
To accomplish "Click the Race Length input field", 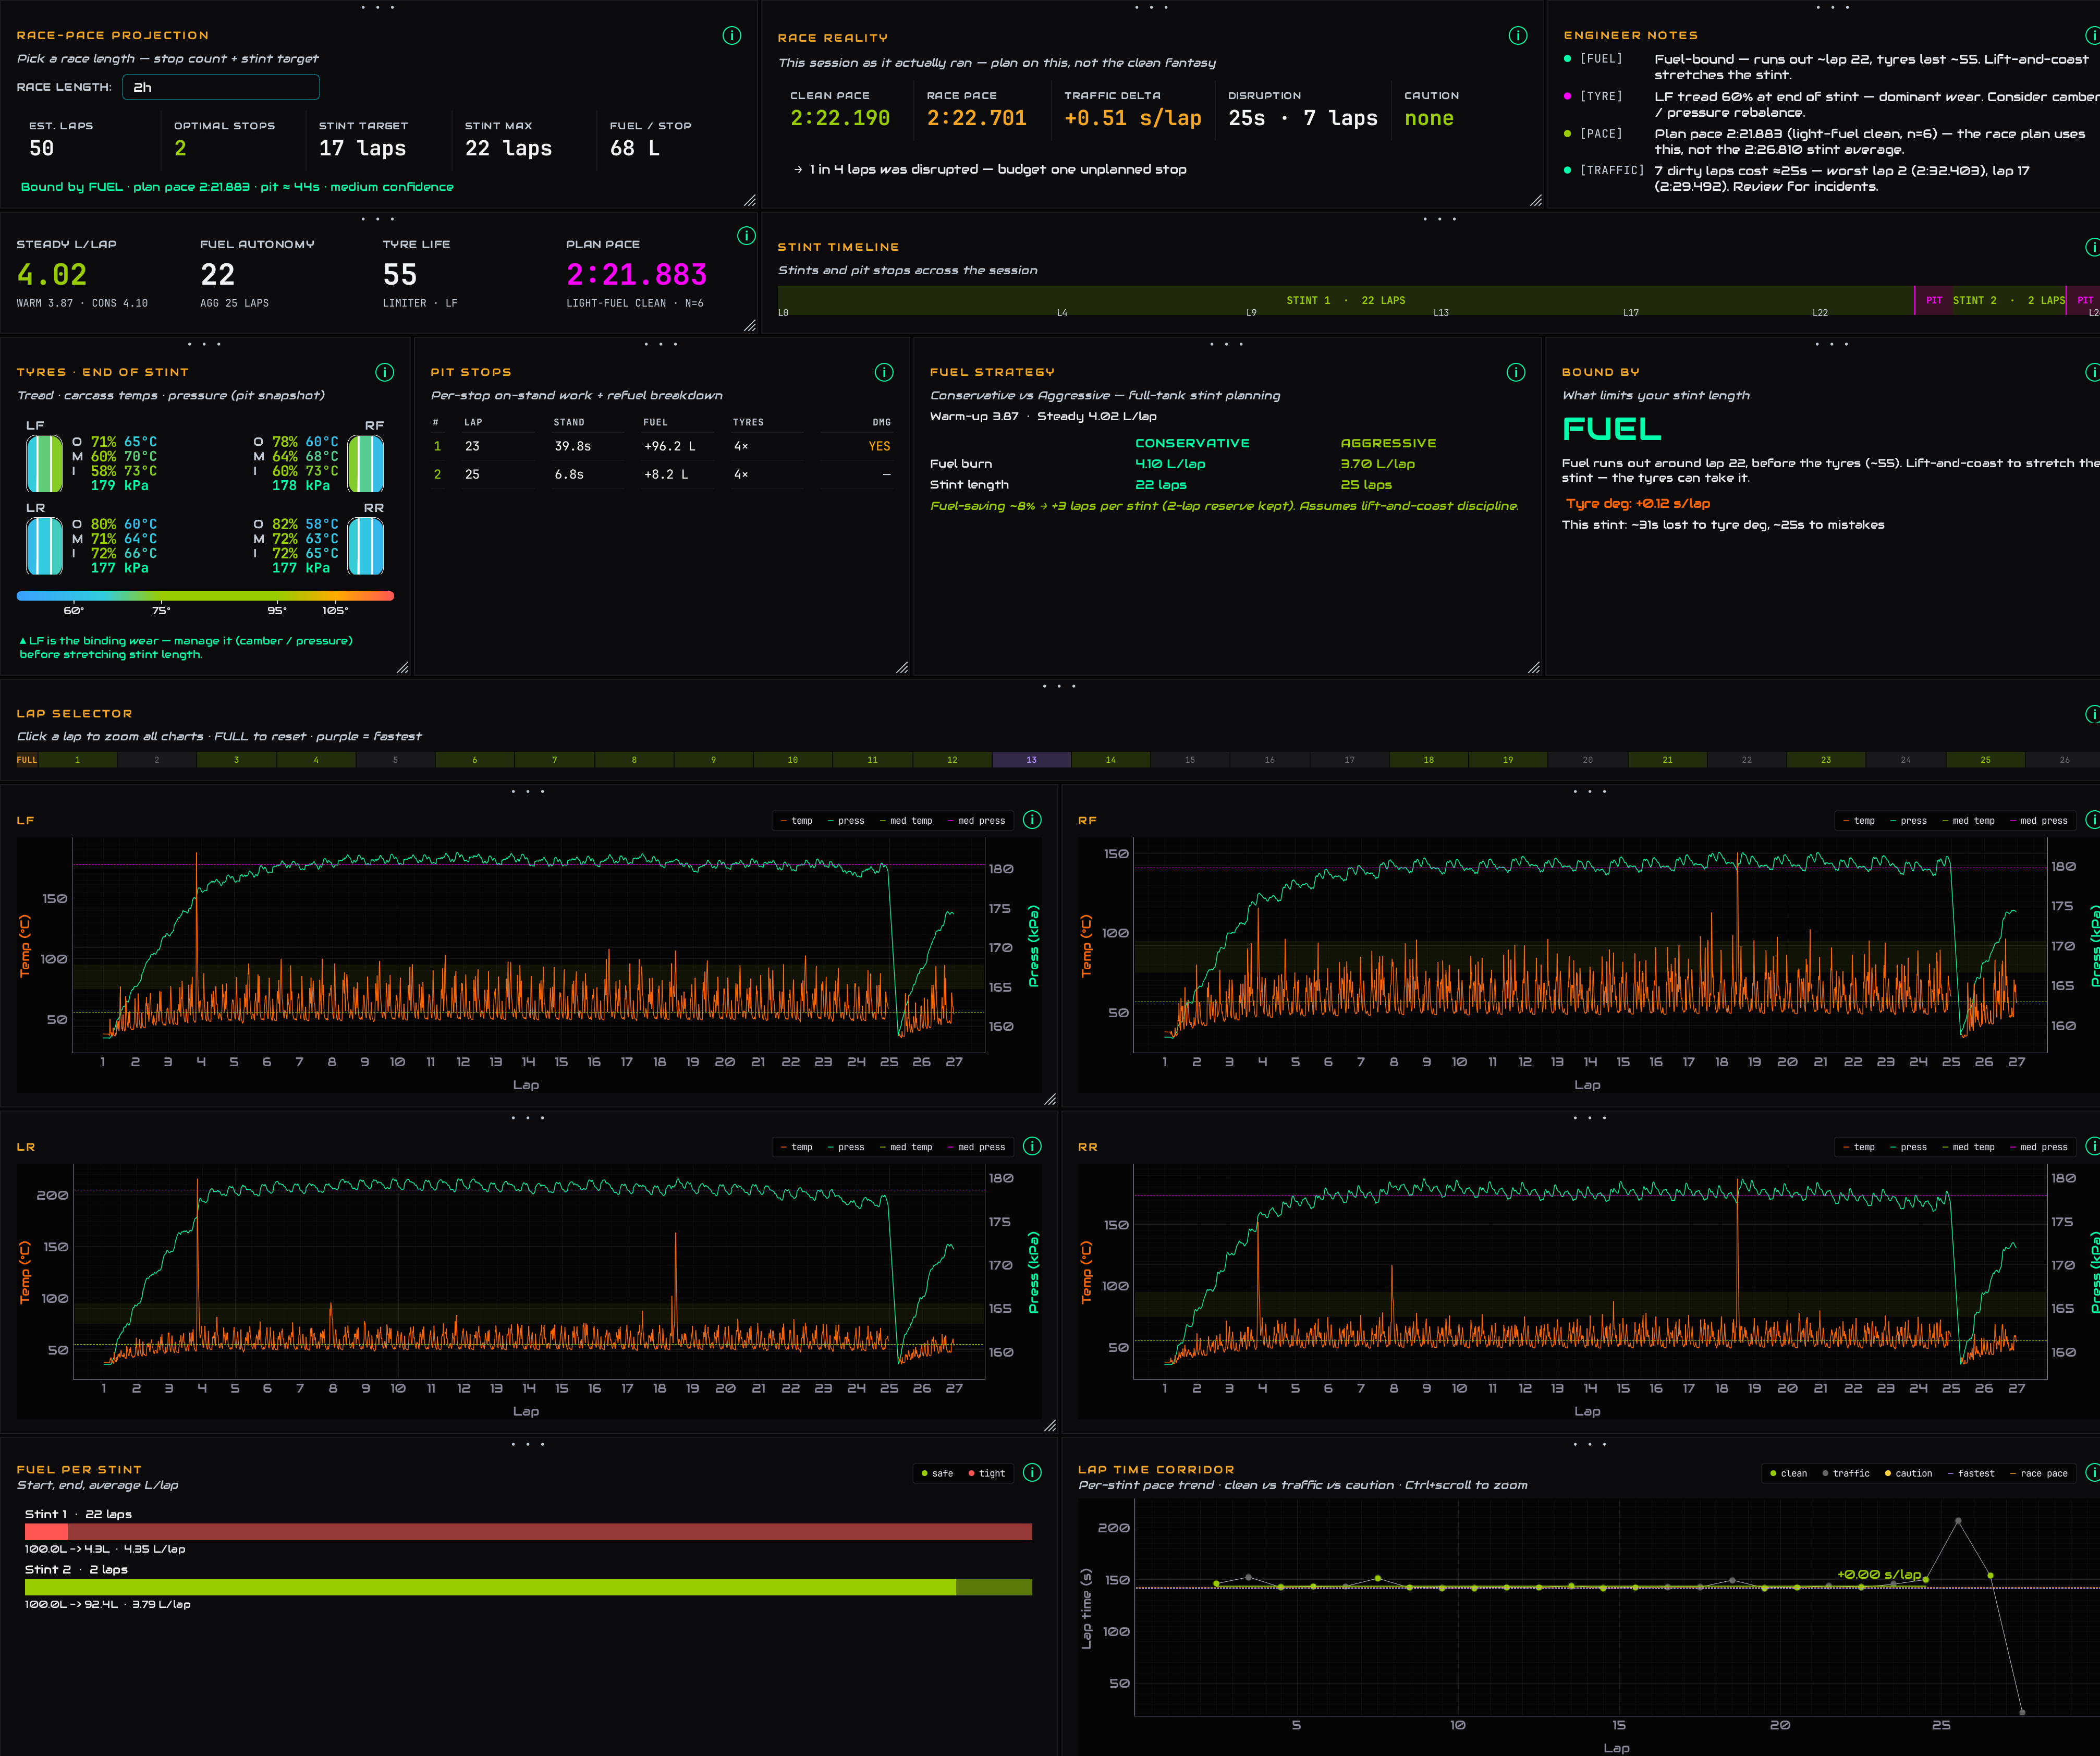I will 221,87.
